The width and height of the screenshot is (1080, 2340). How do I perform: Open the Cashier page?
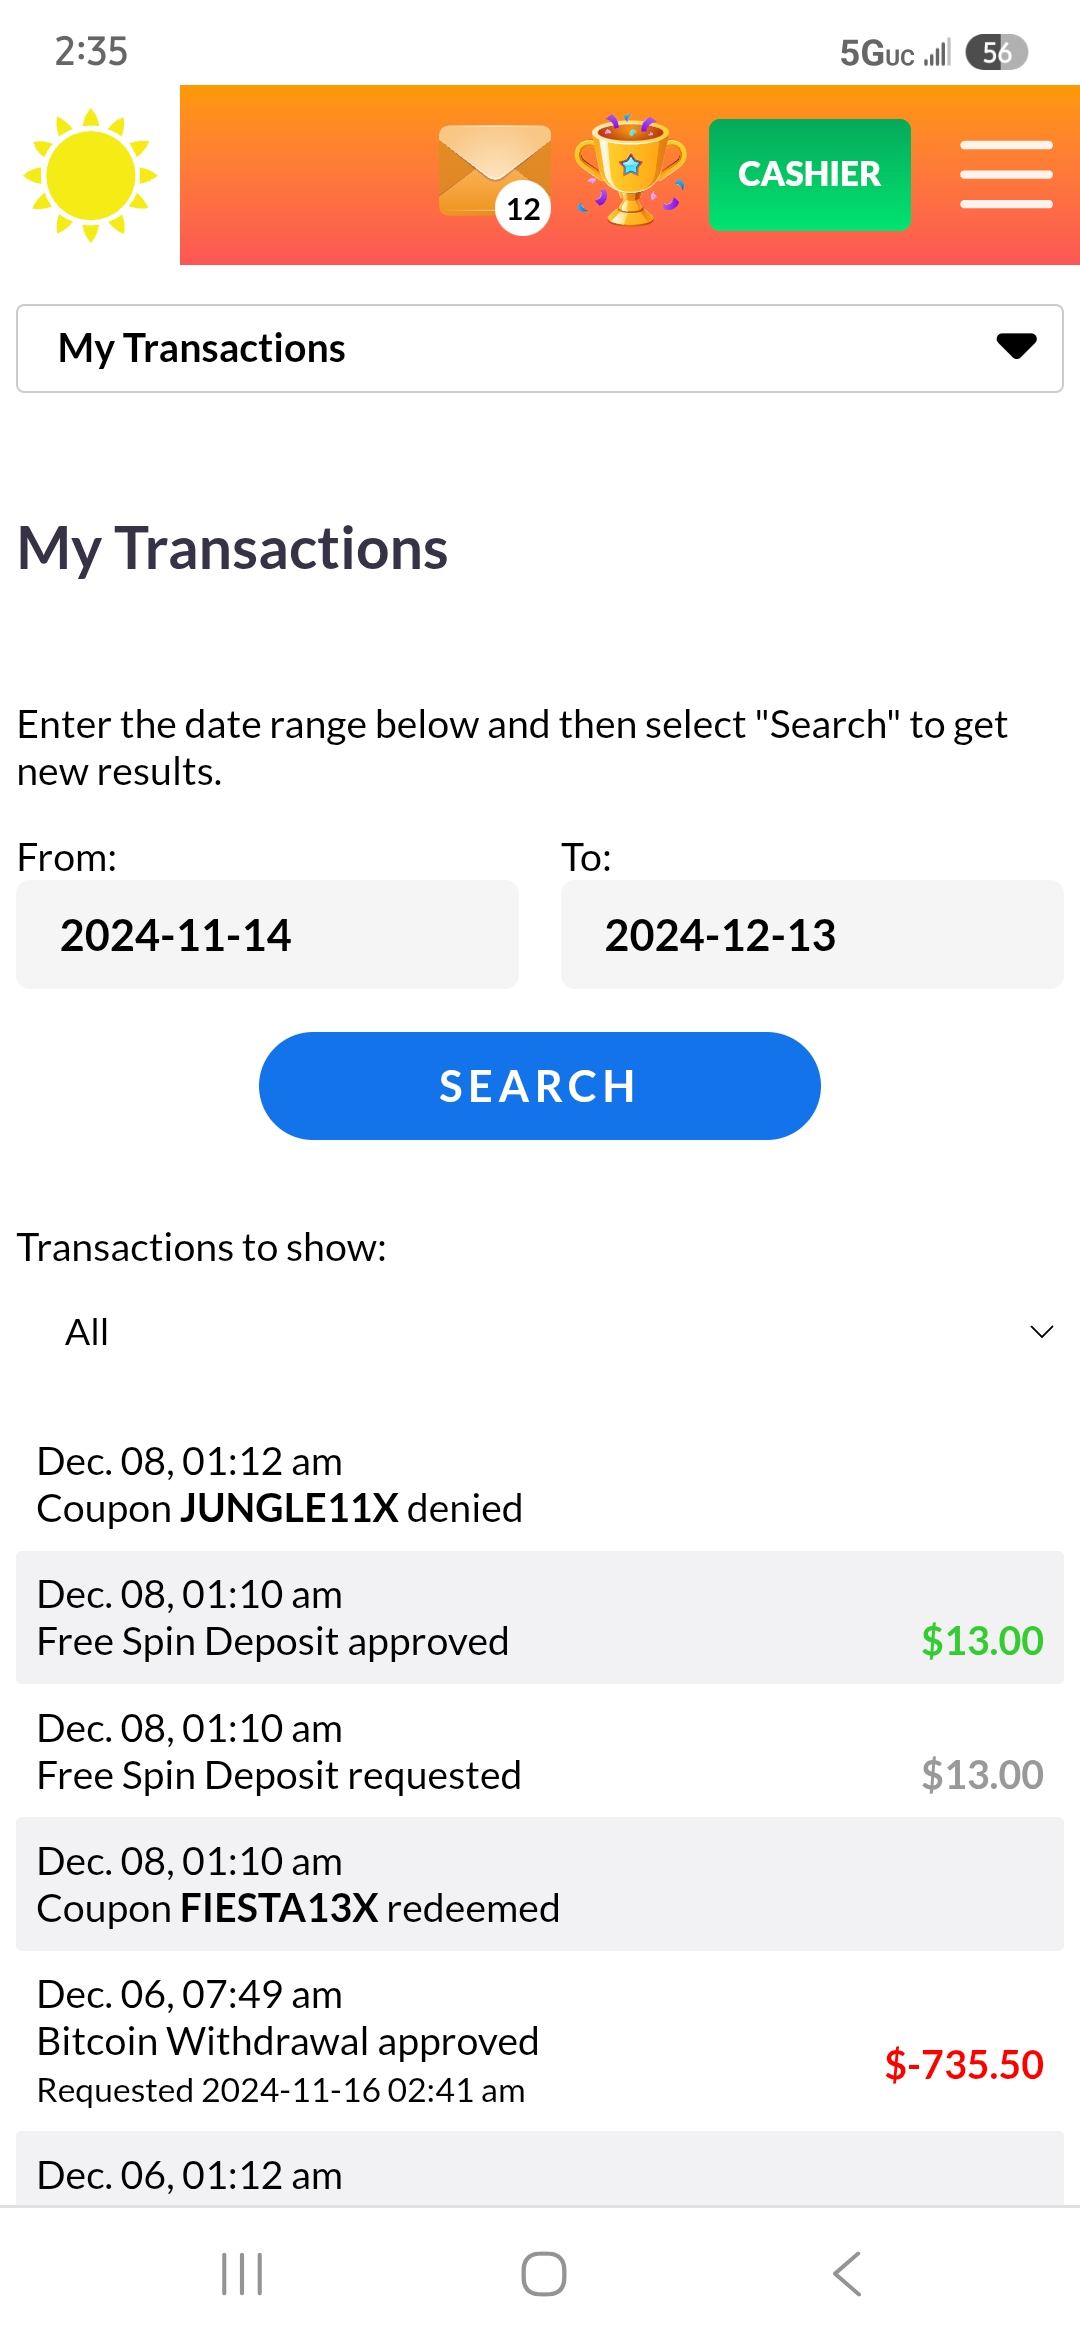[x=809, y=175]
